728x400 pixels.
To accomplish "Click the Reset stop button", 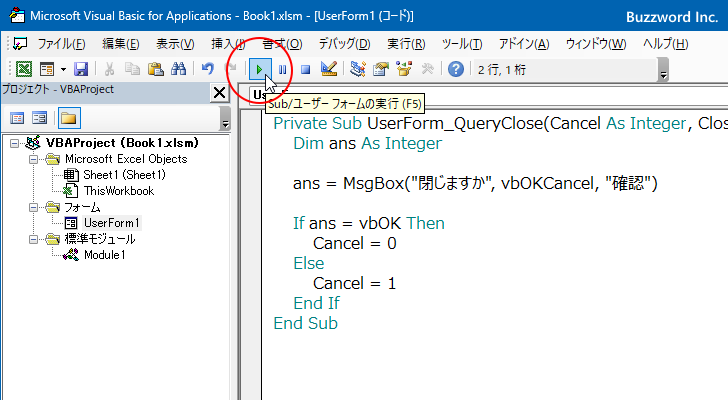I will pos(305,70).
